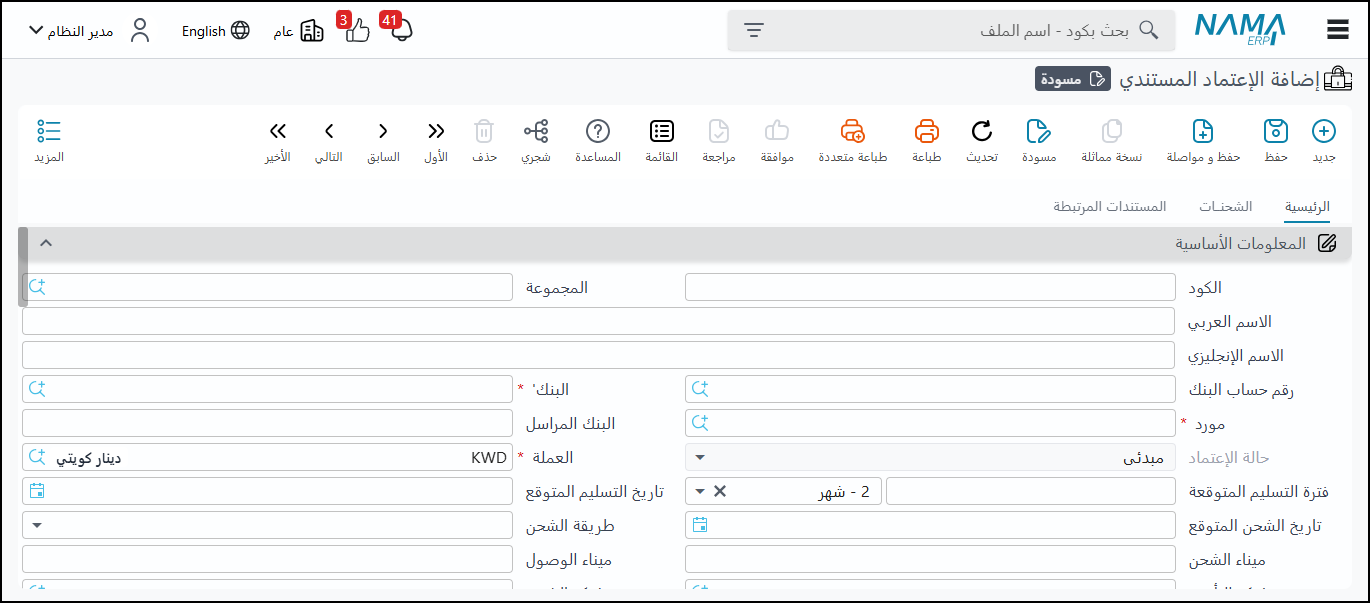
Task: Switch language to English
Action: coord(215,31)
